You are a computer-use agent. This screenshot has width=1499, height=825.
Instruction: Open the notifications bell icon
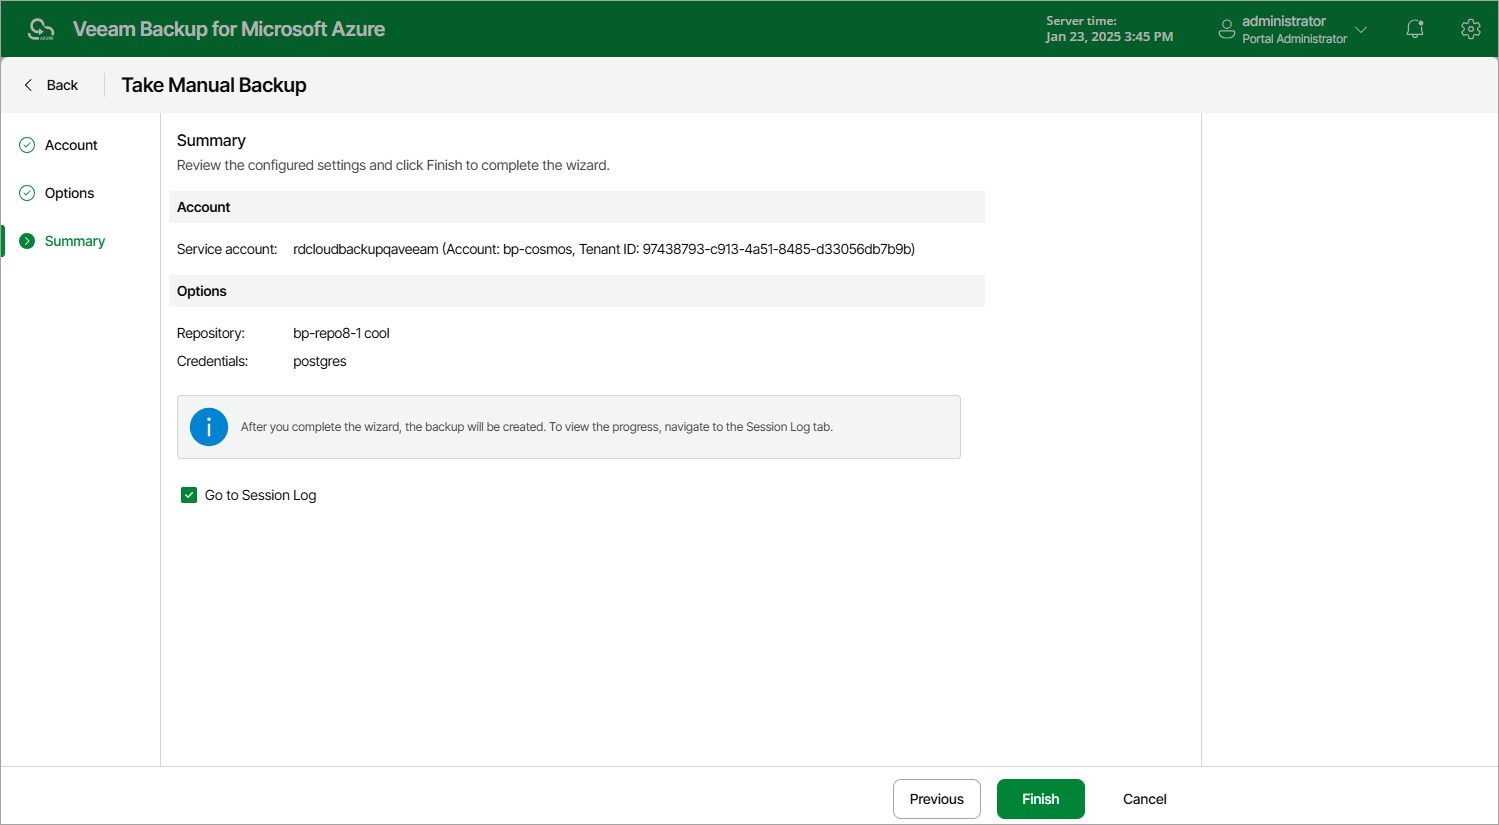tap(1415, 29)
